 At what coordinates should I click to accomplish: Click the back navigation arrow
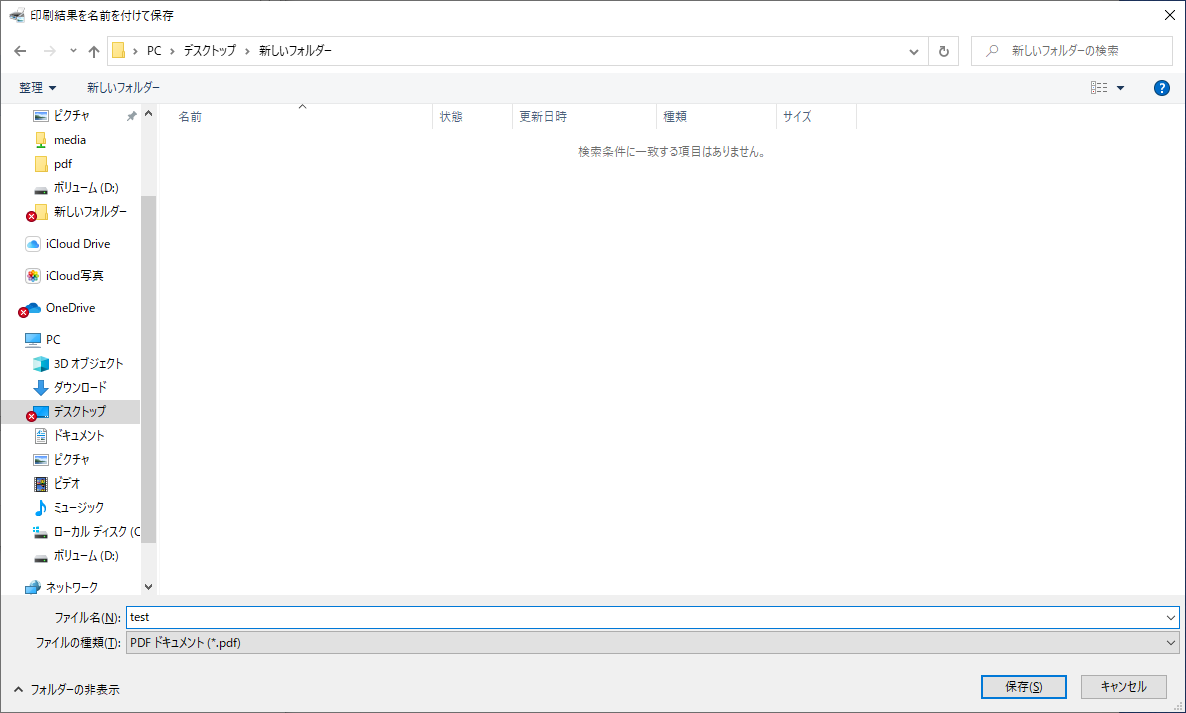click(x=20, y=50)
